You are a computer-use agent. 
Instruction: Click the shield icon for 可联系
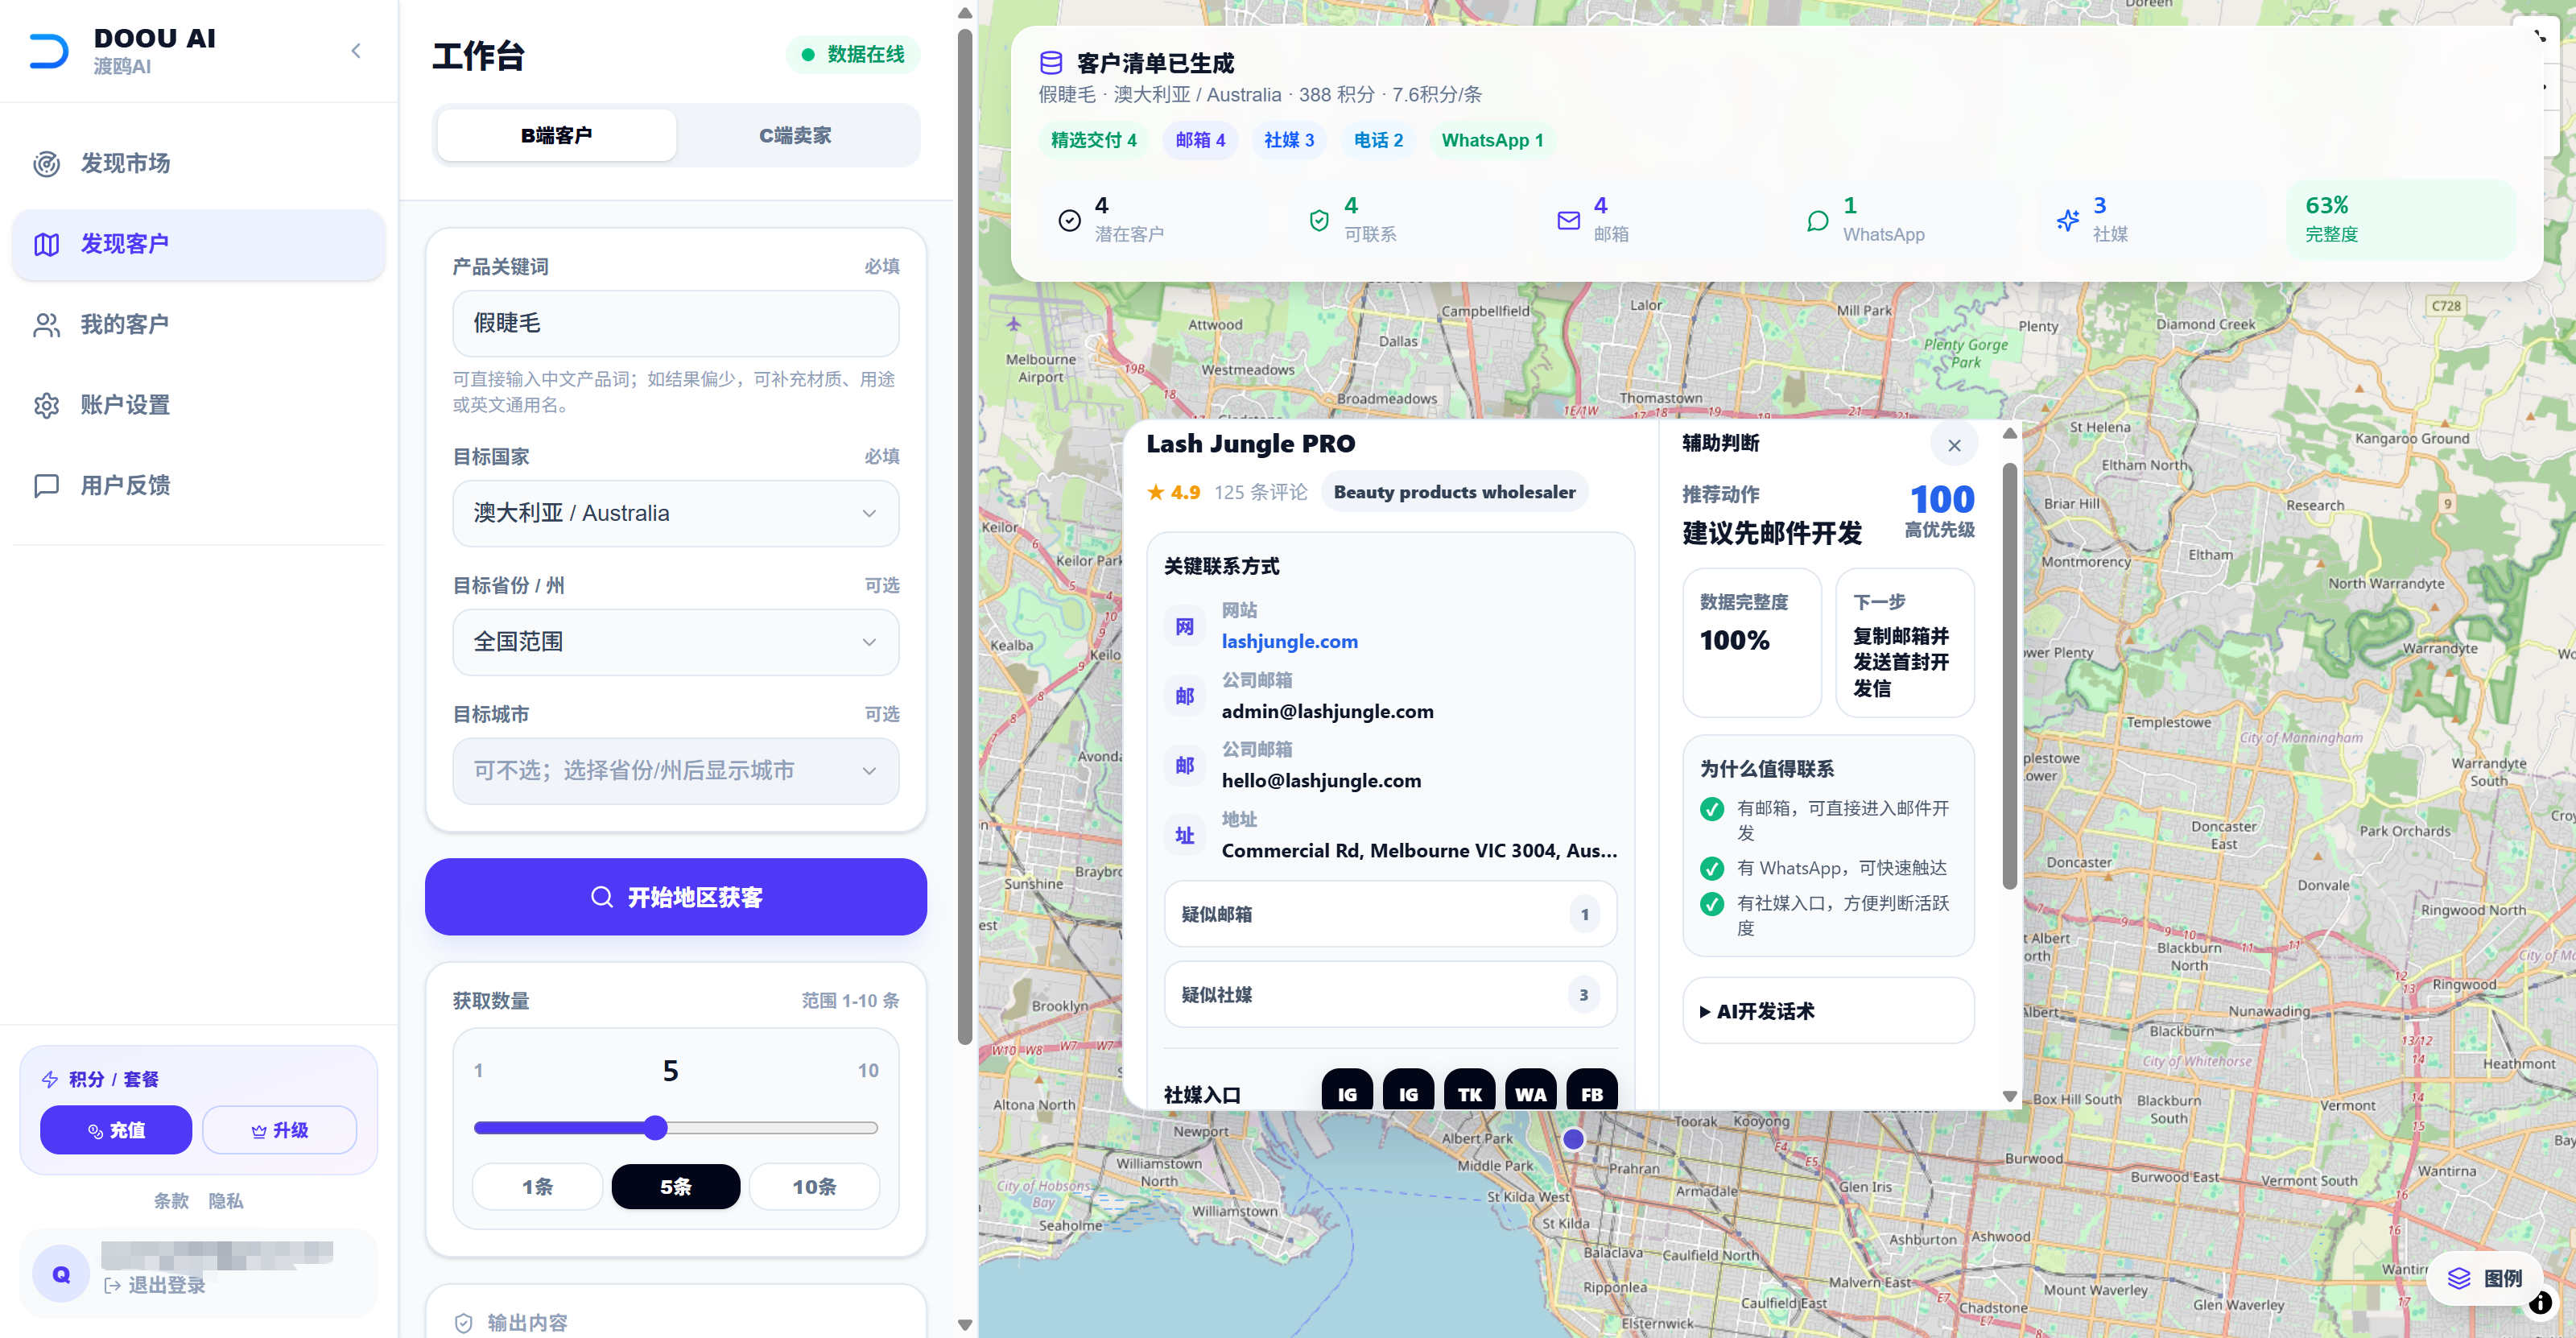point(1319,221)
